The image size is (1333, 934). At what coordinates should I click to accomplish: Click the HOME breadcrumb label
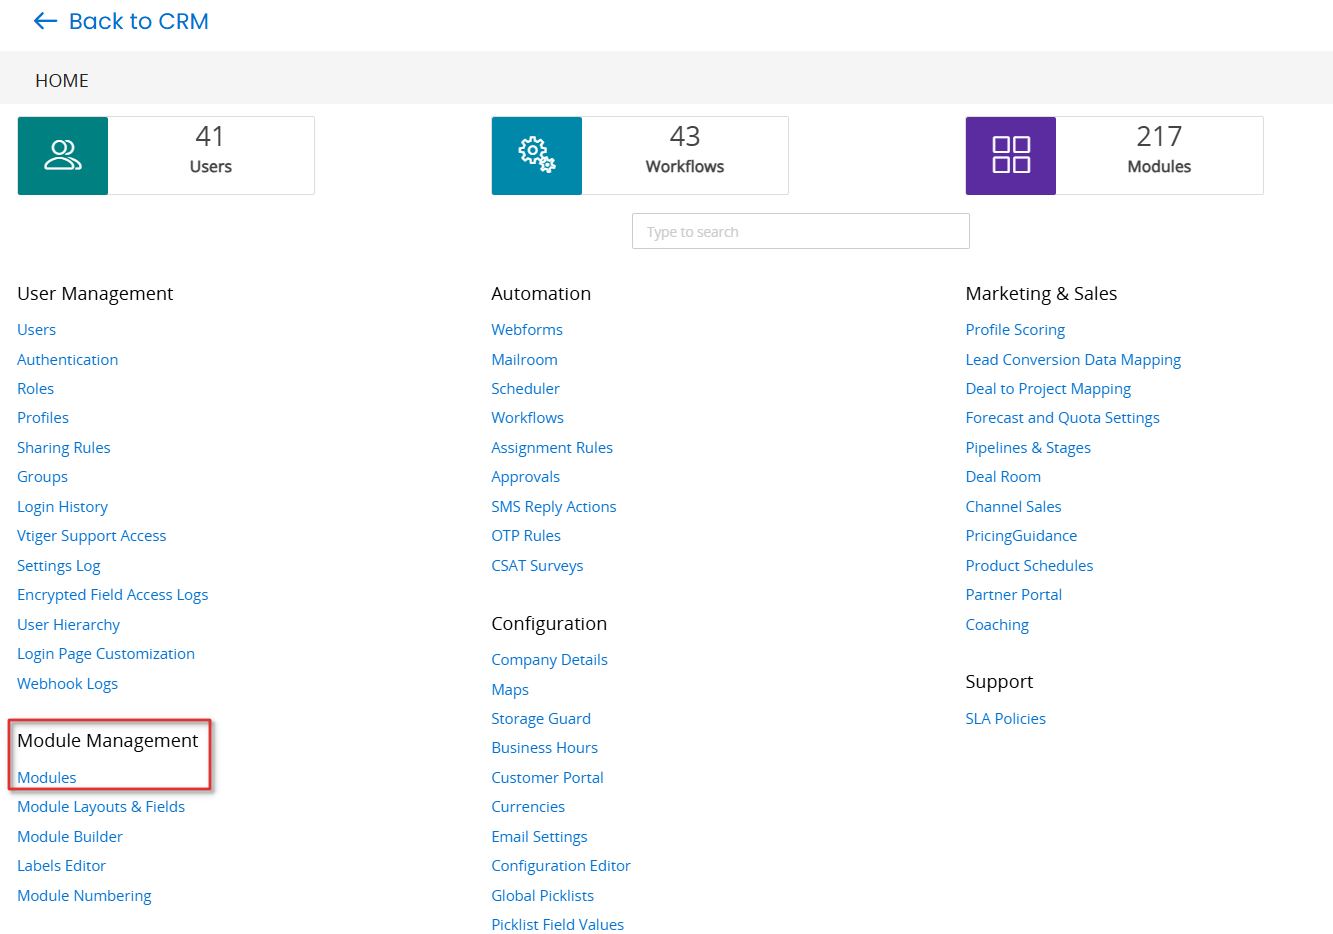62,80
